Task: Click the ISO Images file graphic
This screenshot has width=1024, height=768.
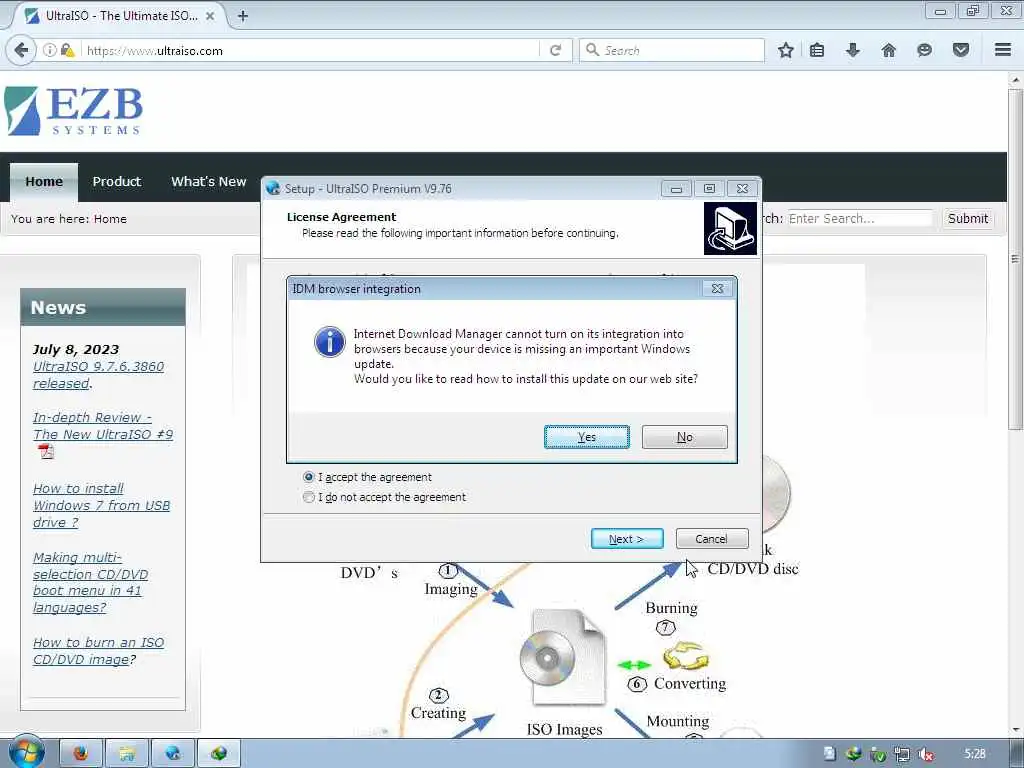Action: click(563, 657)
